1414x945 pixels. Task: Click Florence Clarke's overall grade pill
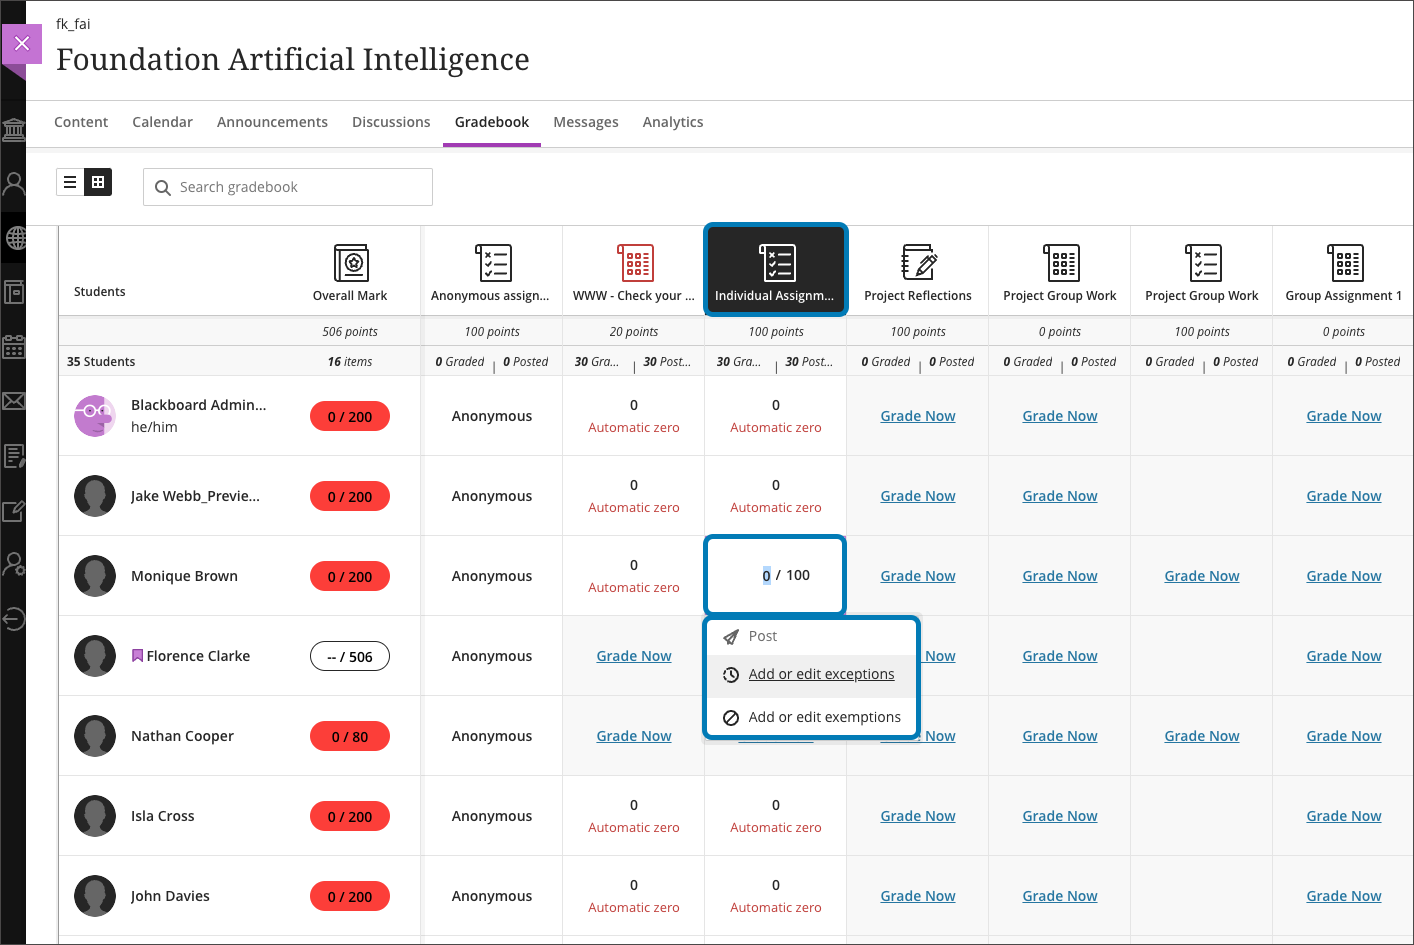350,657
